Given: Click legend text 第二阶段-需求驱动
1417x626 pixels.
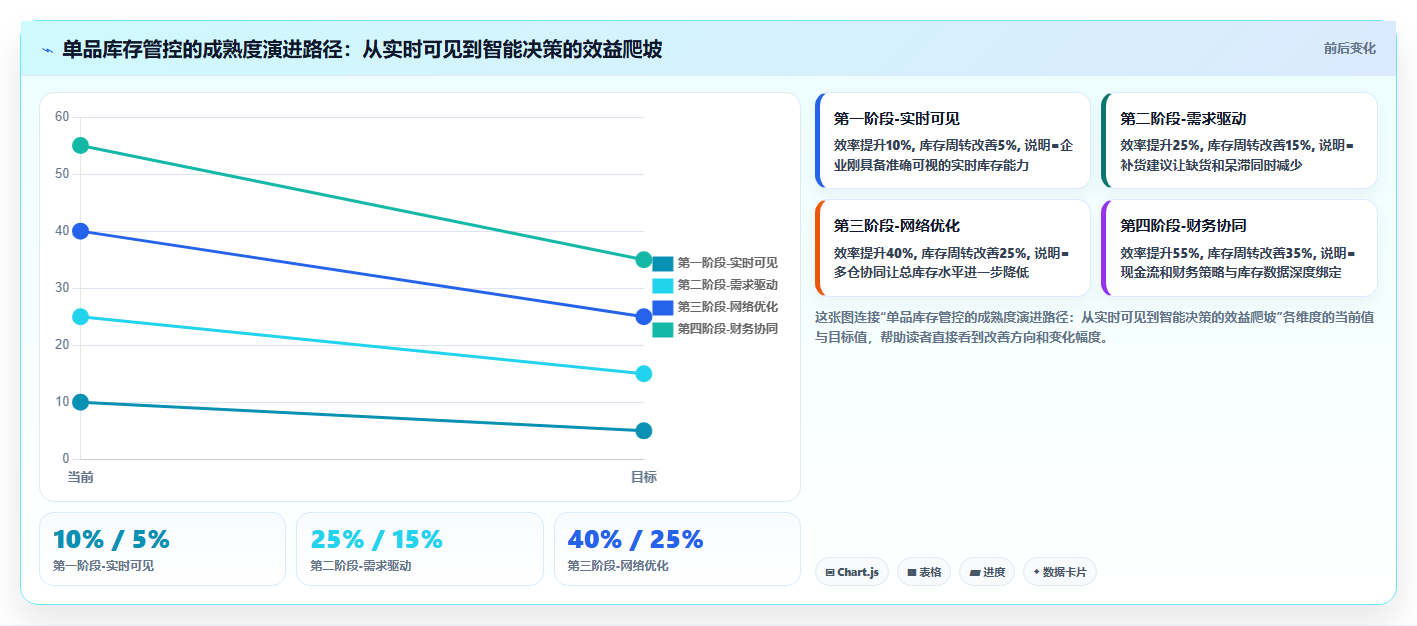Looking at the screenshot, I should [x=727, y=285].
